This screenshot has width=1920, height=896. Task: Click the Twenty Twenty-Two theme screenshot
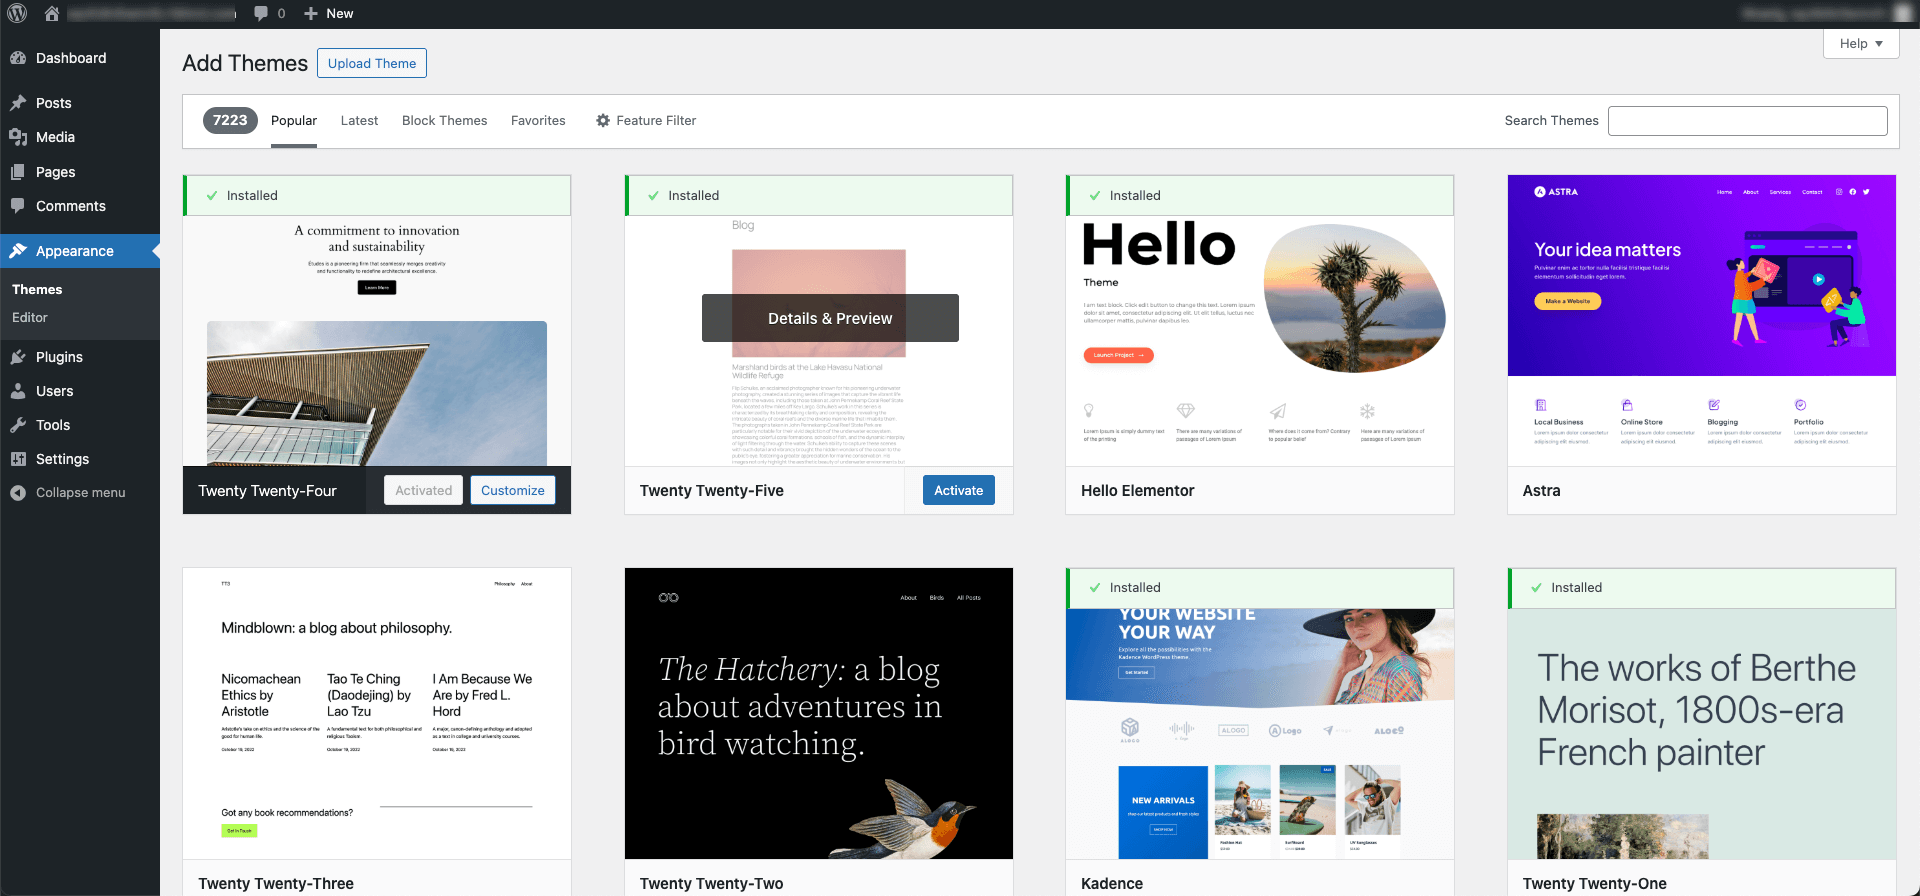pyautogui.click(x=819, y=714)
